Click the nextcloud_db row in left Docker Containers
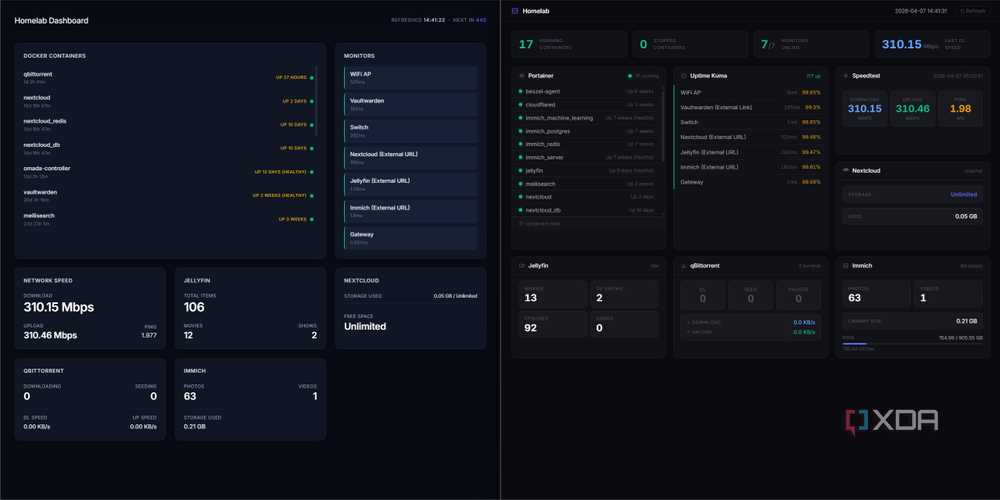The height and width of the screenshot is (500, 1000). pos(168,149)
